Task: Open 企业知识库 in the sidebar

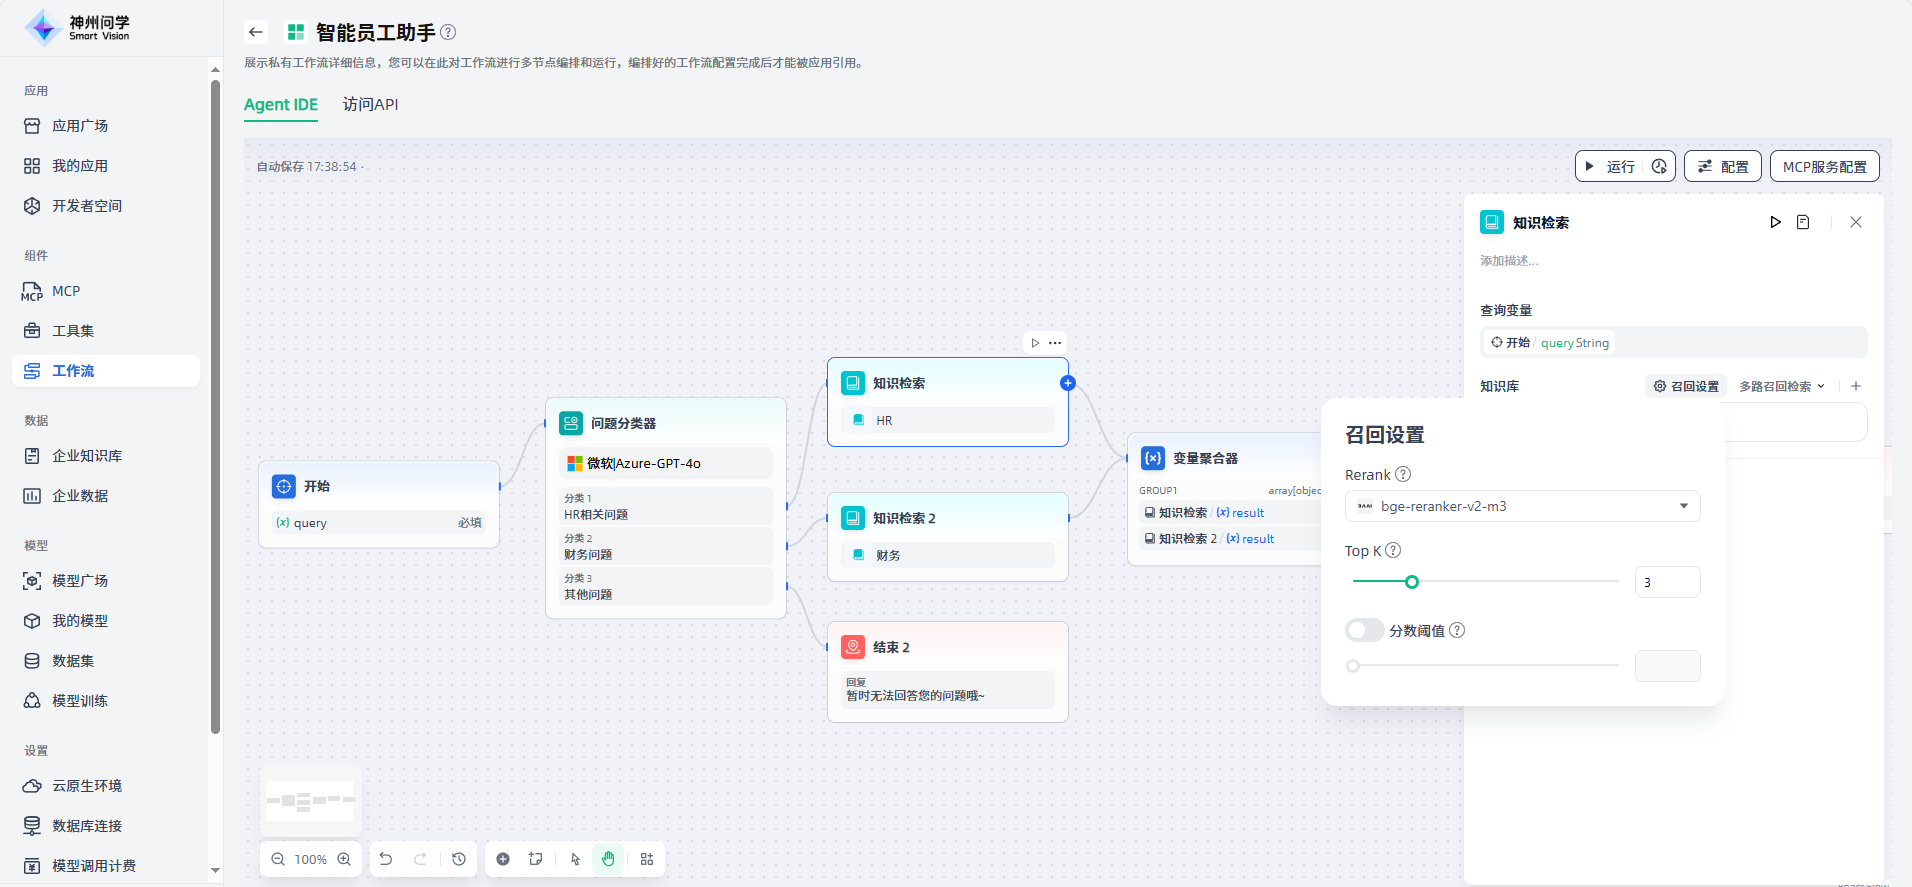Action: [87, 456]
